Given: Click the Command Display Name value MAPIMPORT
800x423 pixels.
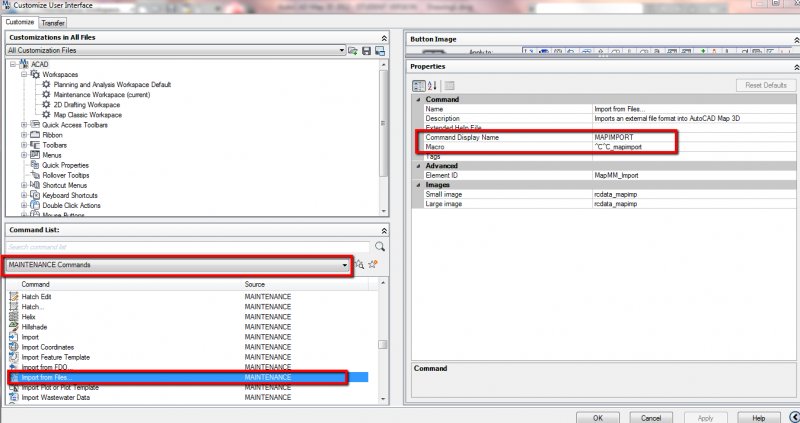Looking at the screenshot, I should click(x=614, y=137).
